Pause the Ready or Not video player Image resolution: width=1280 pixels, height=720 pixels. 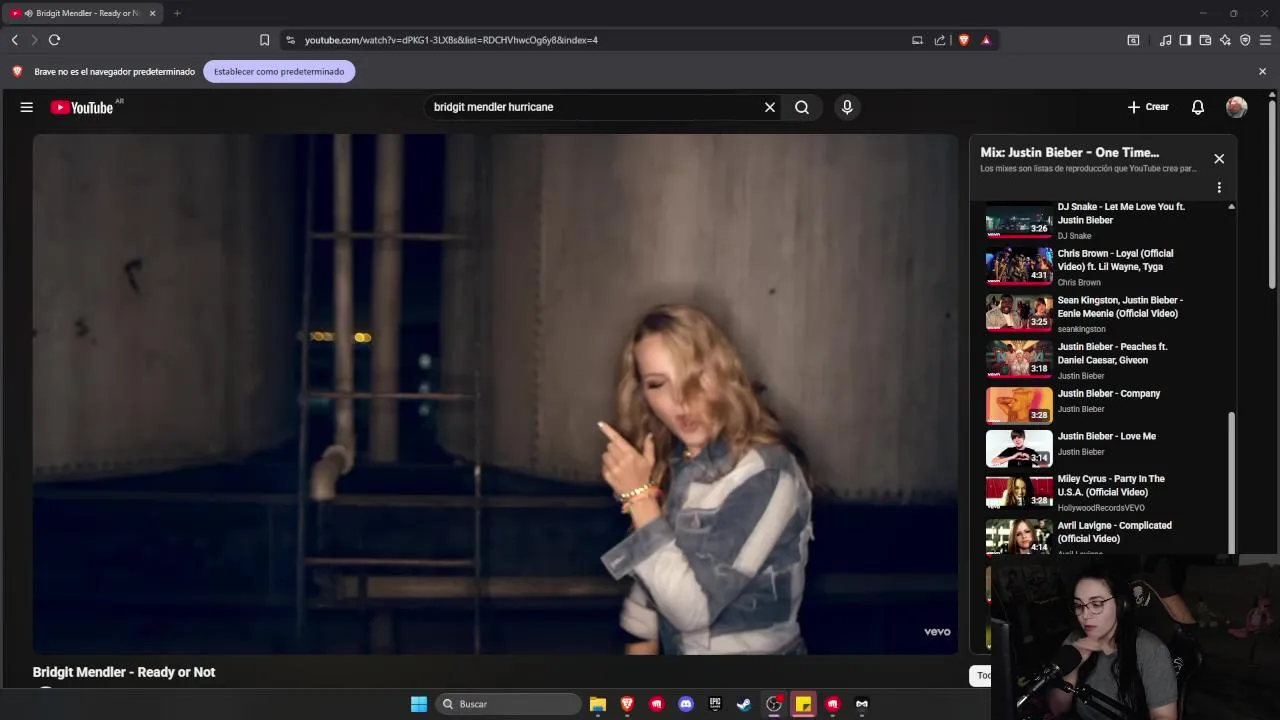point(495,394)
